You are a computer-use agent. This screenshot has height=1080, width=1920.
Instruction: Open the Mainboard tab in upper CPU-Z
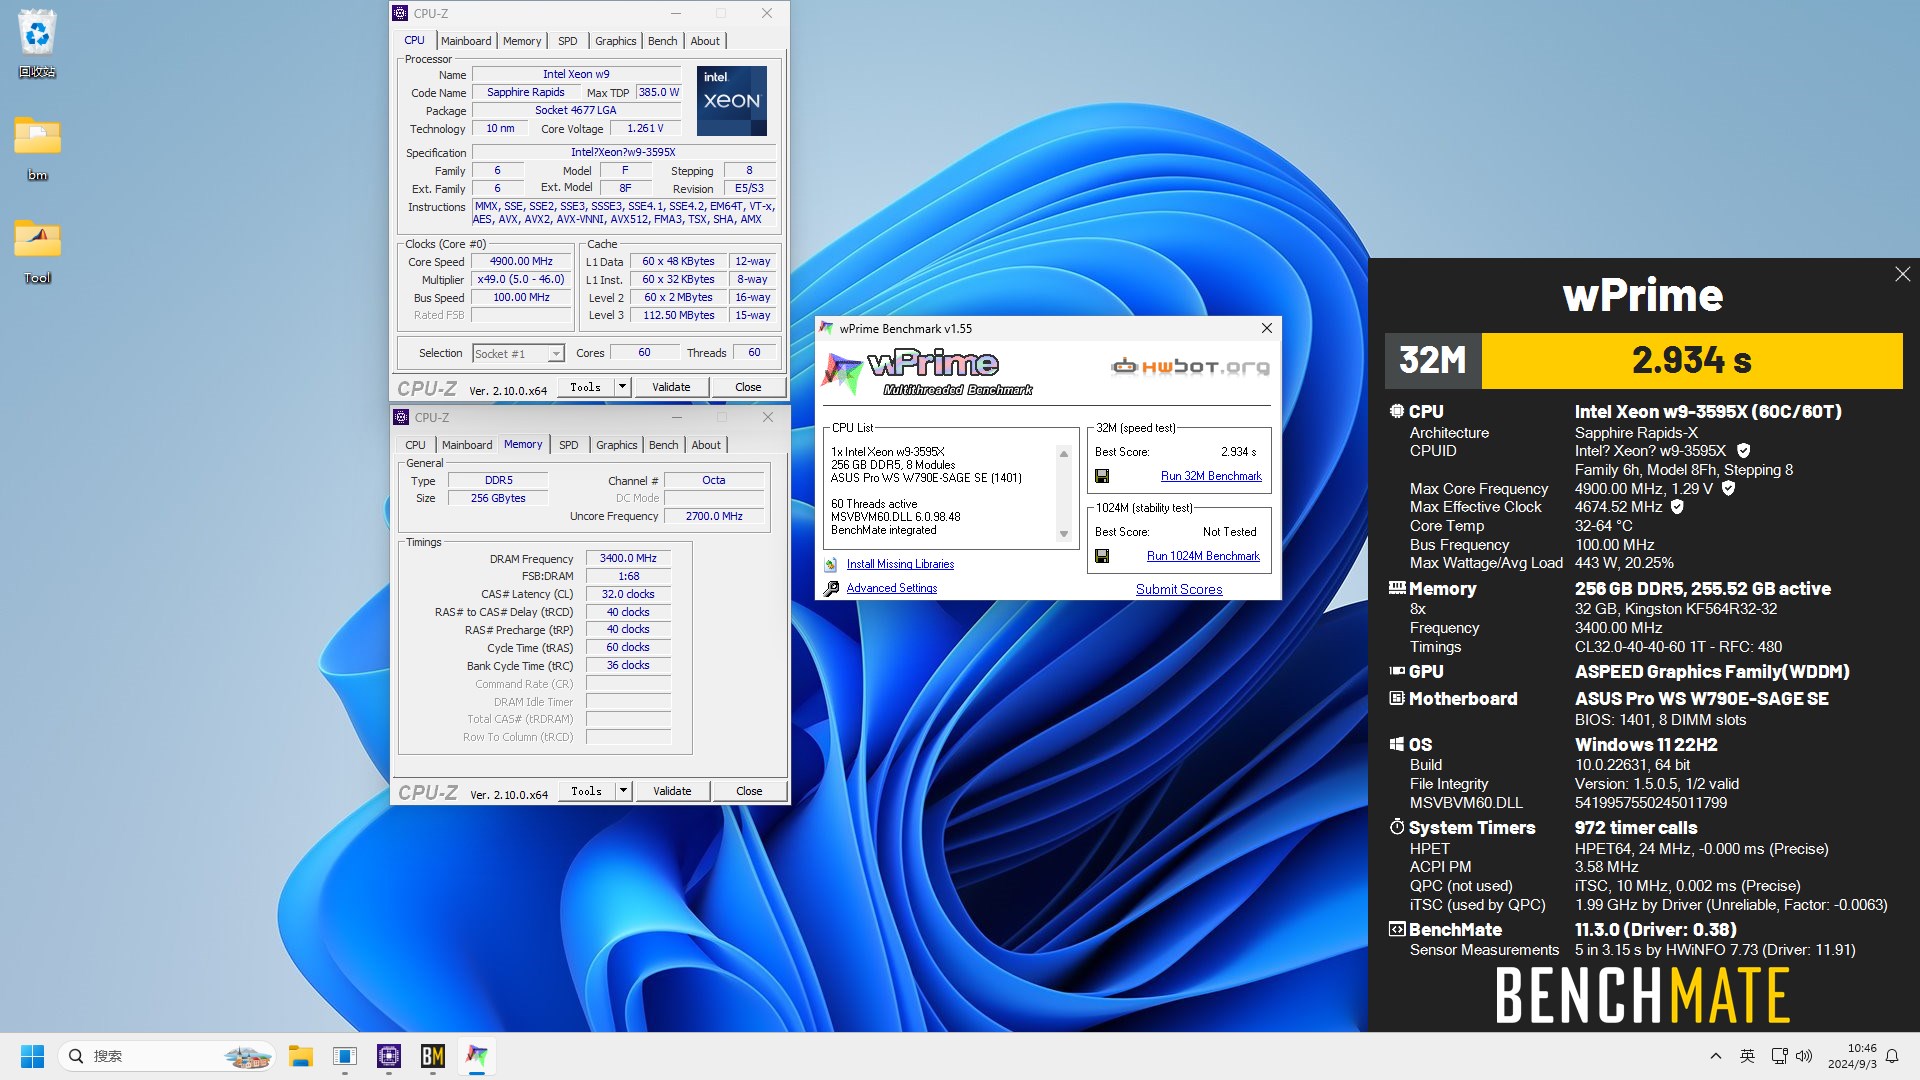click(466, 41)
